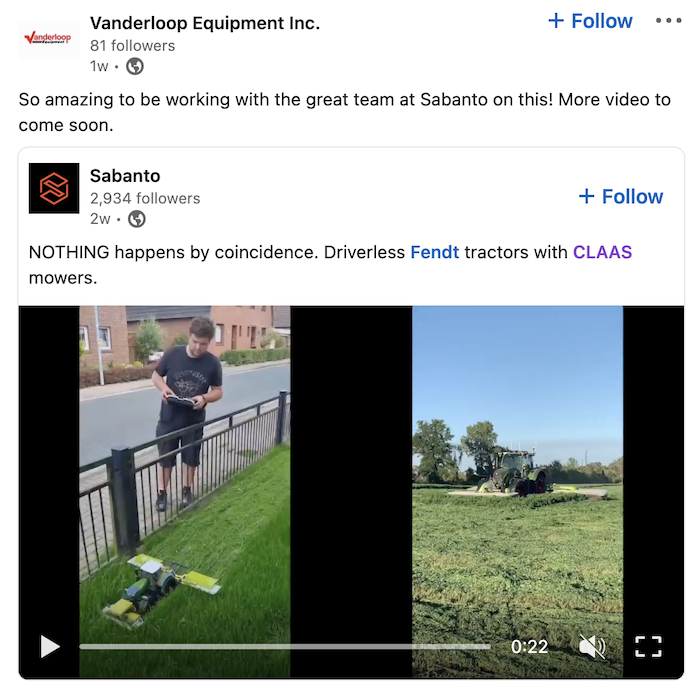This screenshot has width=700, height=700.
Task: Play the video
Action: [50, 646]
